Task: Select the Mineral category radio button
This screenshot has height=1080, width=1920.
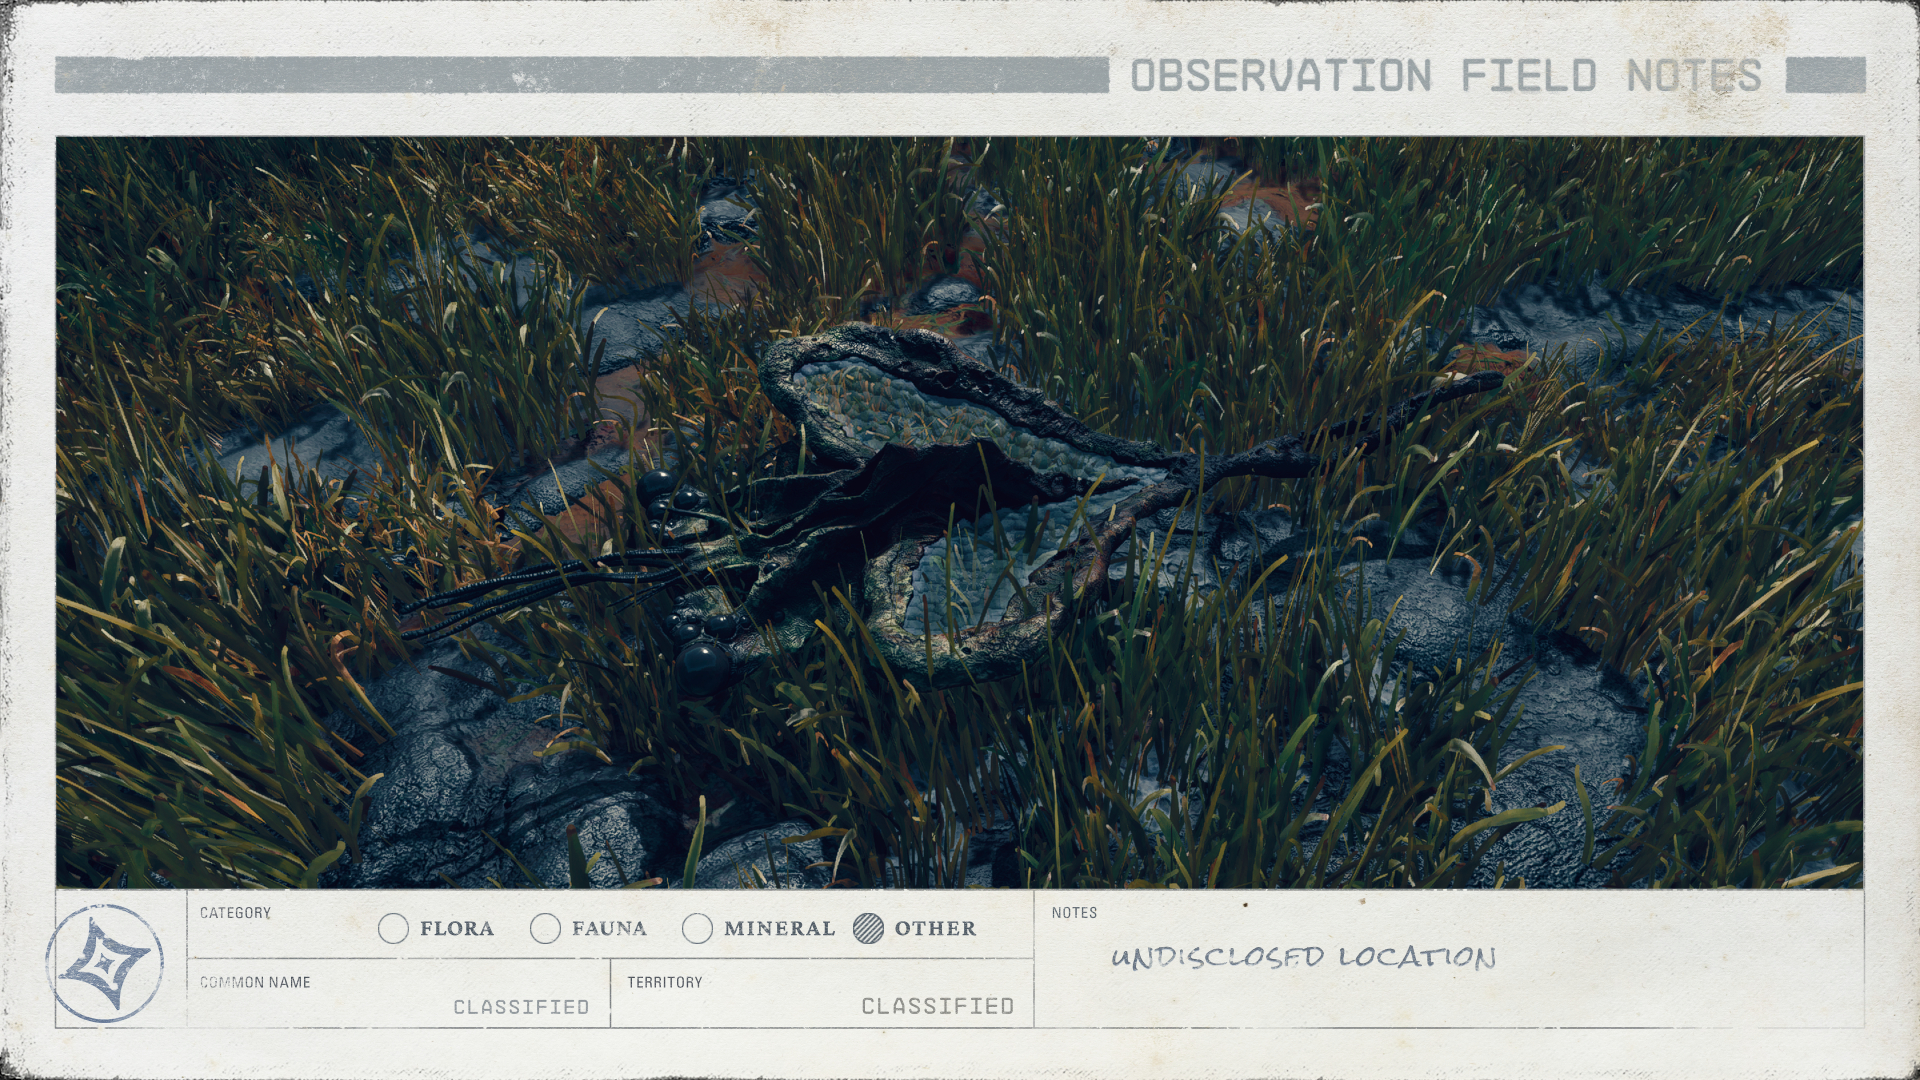Action: coord(697,929)
